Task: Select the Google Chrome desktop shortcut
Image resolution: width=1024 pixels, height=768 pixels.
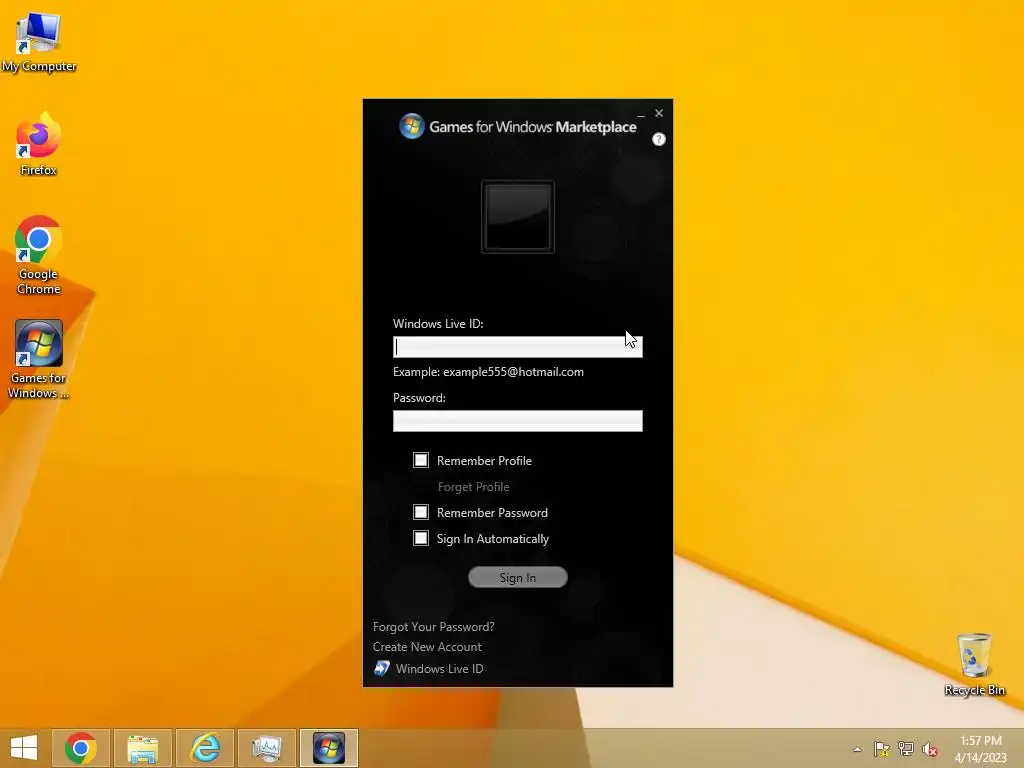Action: pos(39,255)
